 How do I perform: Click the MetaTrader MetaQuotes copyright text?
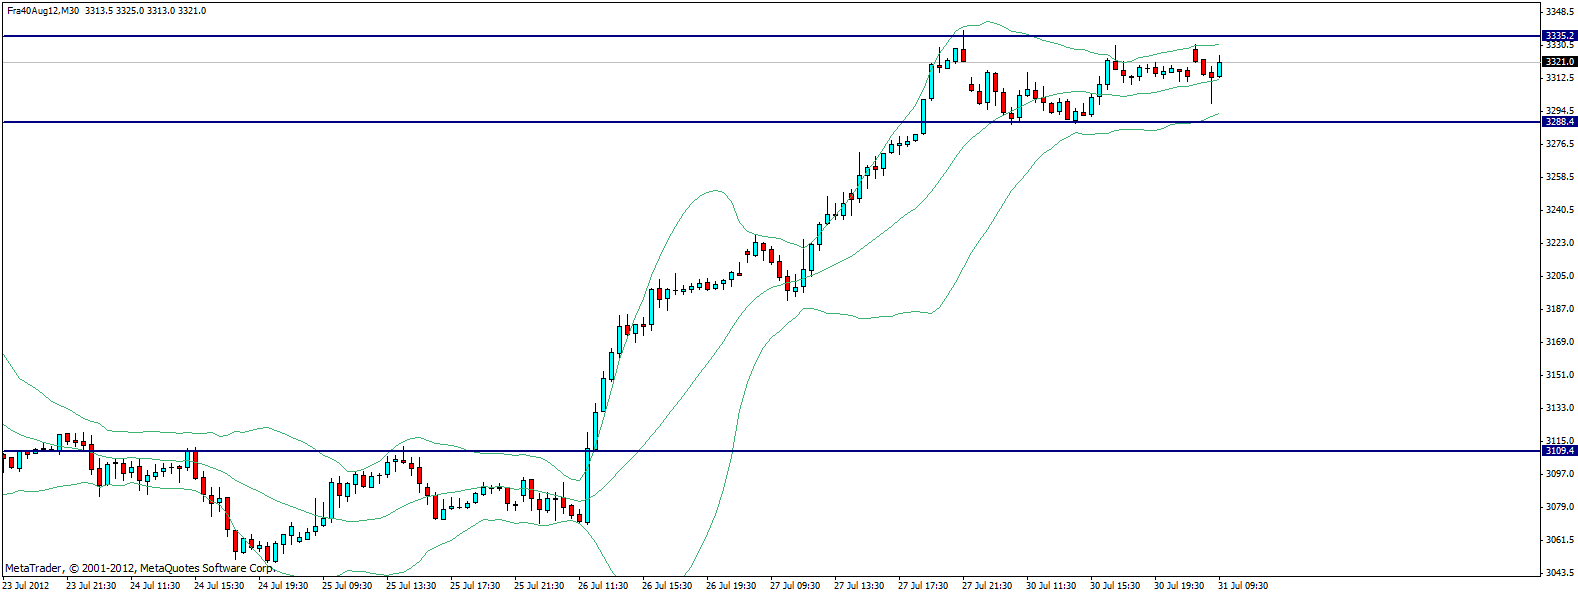point(139,568)
